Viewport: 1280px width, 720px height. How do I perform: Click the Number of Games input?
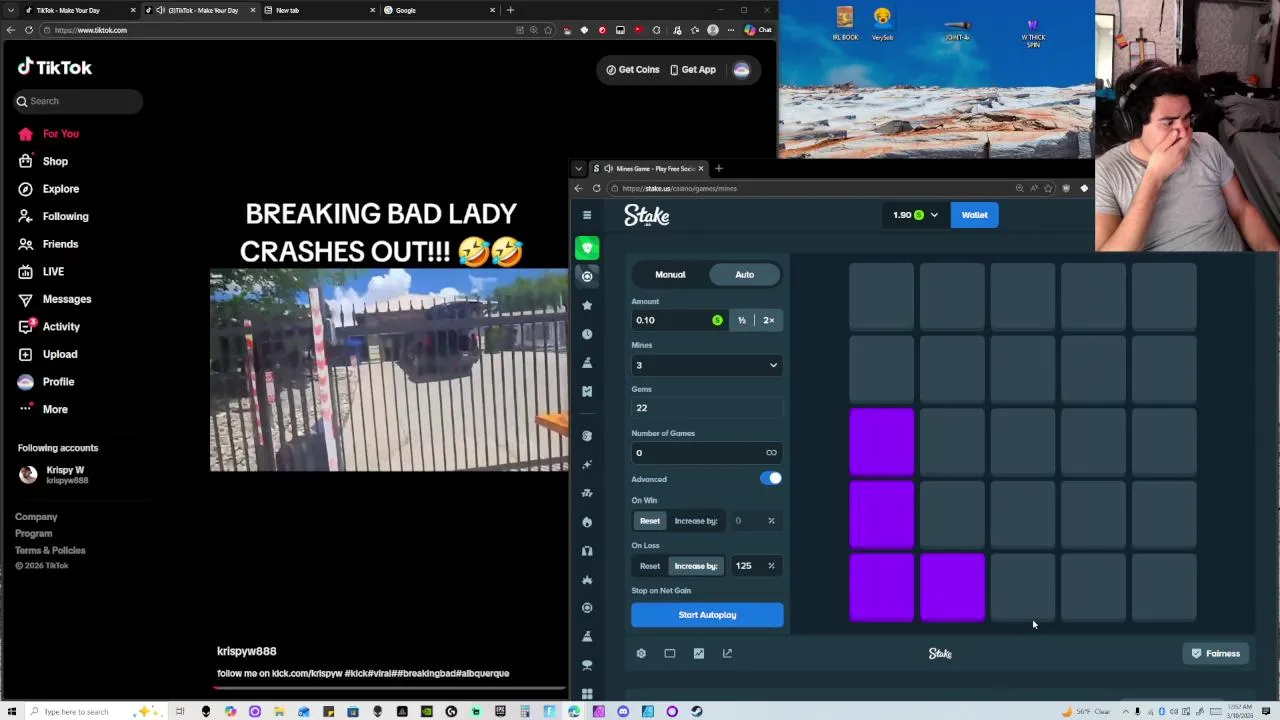coord(707,453)
